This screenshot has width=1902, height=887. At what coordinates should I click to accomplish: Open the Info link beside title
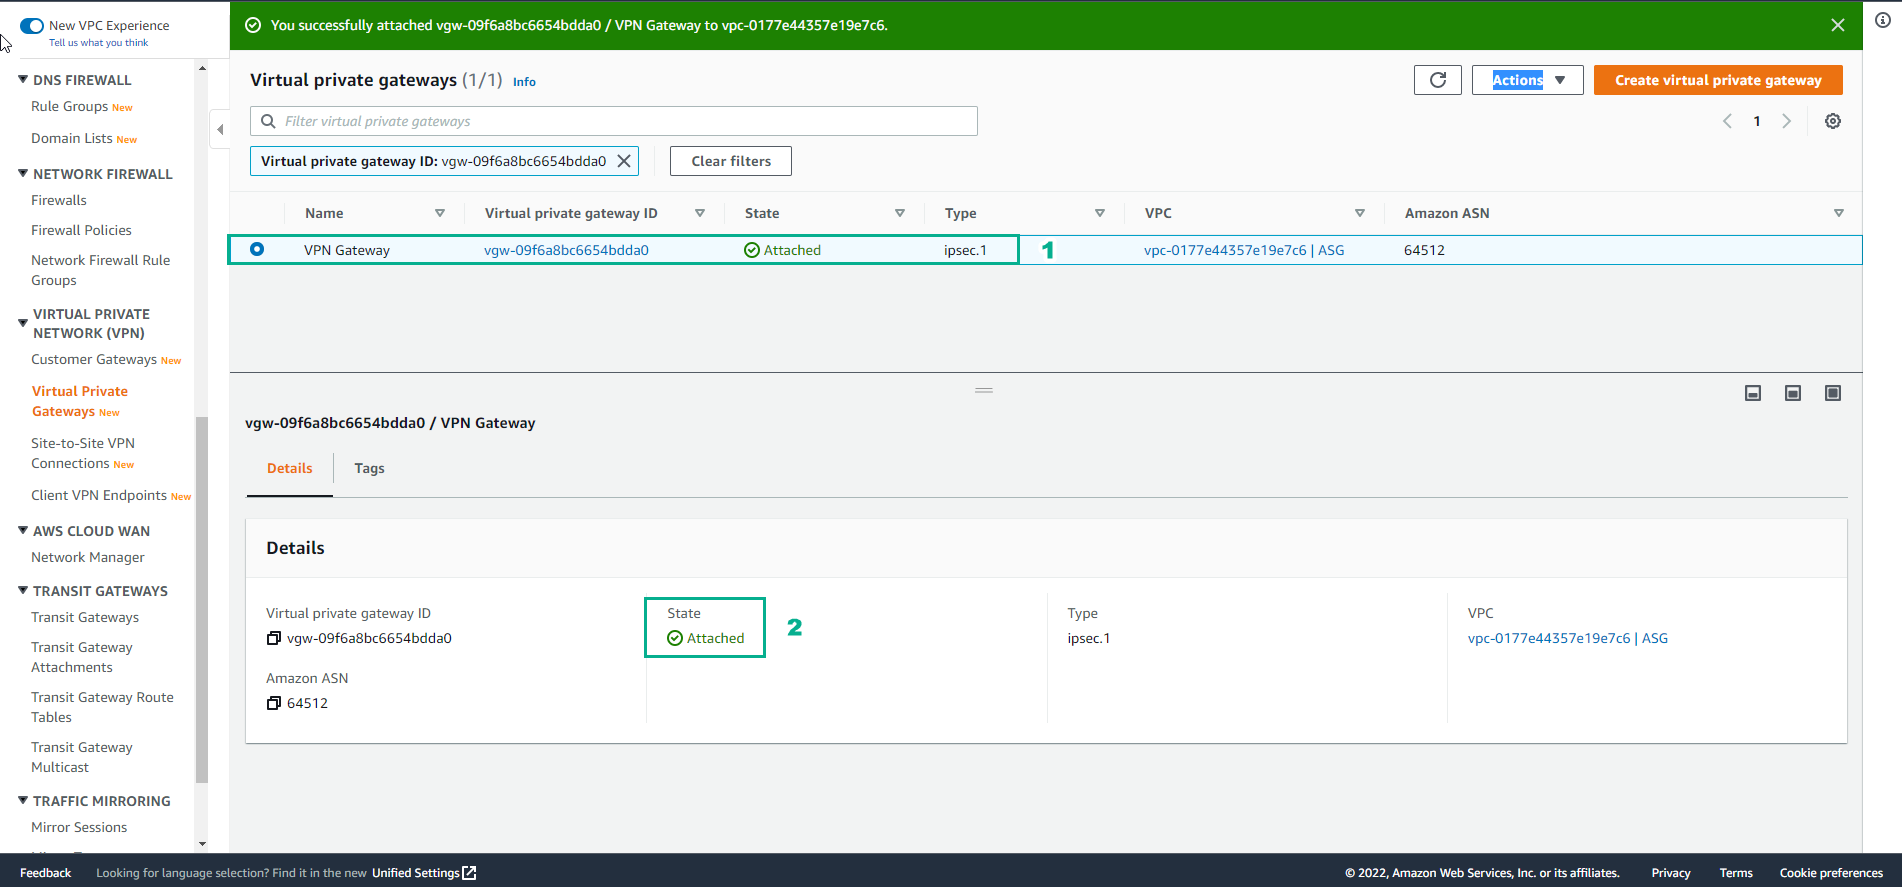(x=524, y=82)
